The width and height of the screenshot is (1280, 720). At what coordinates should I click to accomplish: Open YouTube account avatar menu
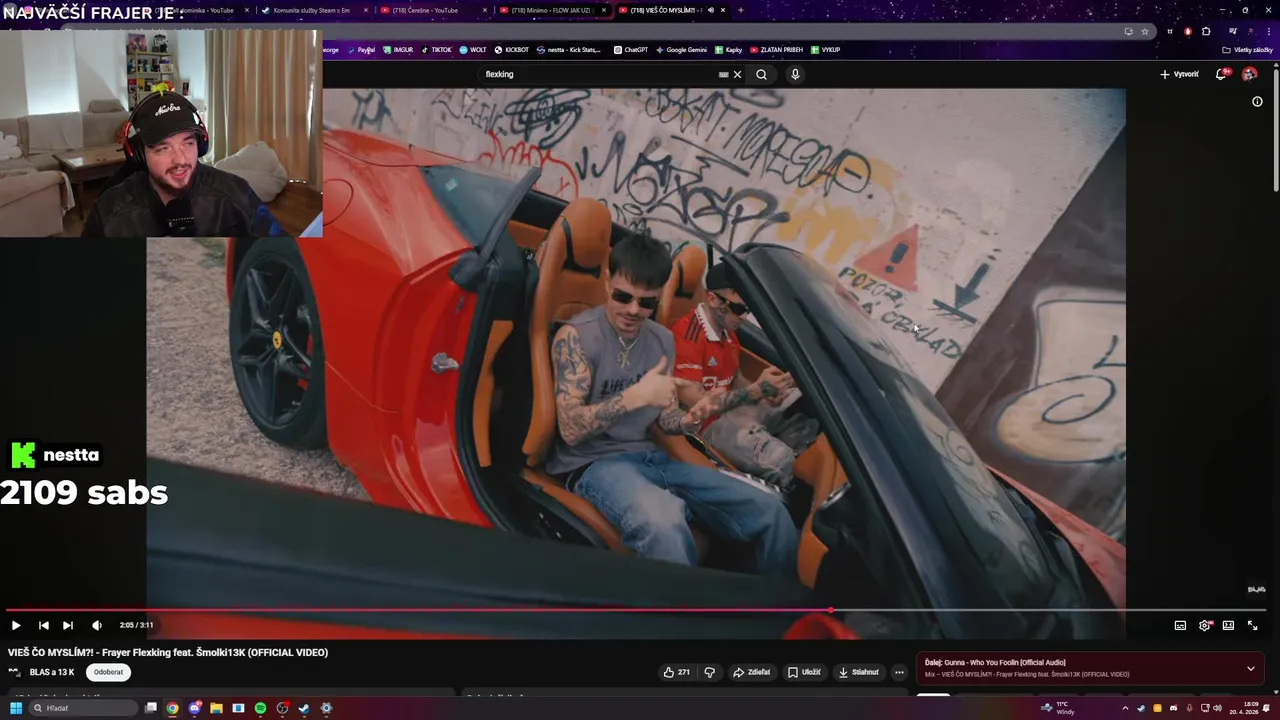[x=1249, y=74]
